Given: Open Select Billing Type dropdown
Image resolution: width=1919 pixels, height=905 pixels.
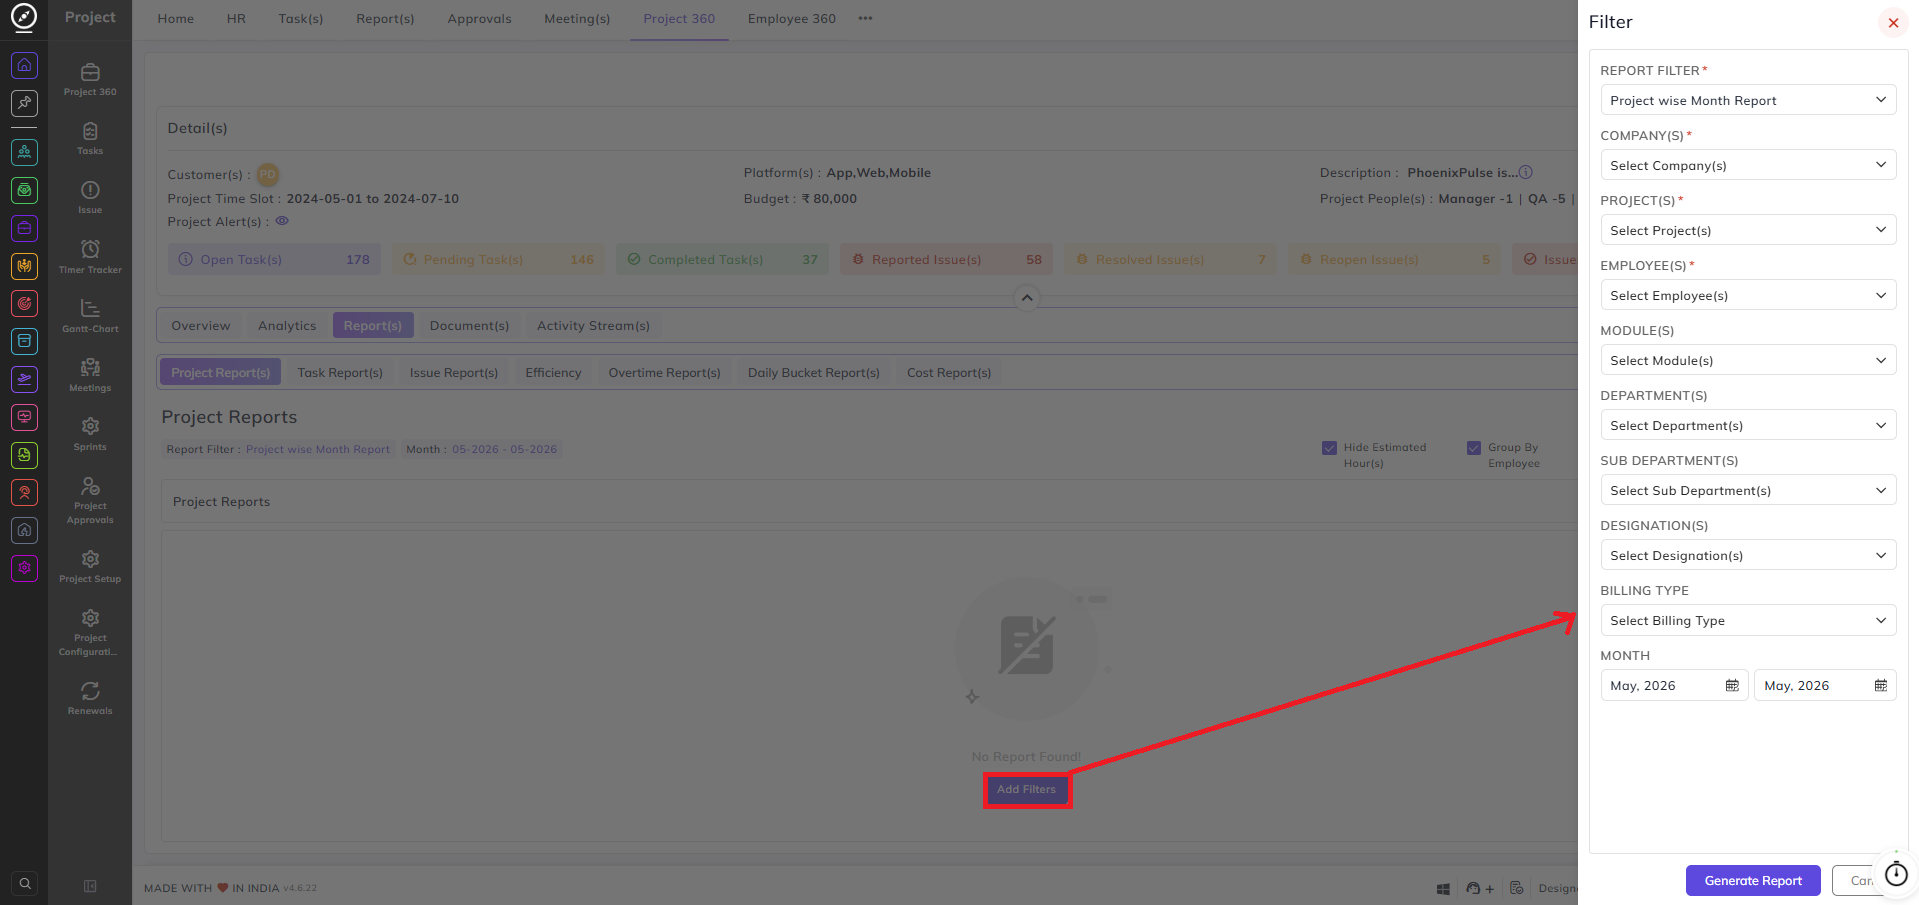Looking at the screenshot, I should click(1748, 620).
